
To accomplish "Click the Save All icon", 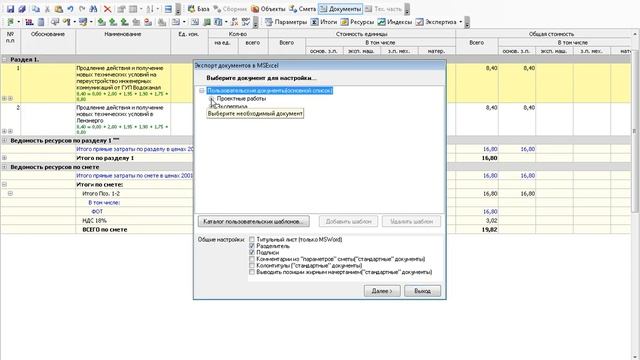I will click(22, 9).
